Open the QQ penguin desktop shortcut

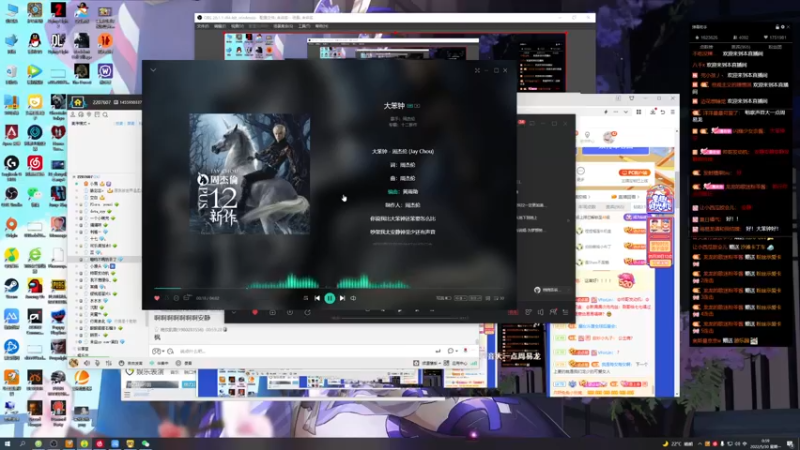(x=35, y=43)
